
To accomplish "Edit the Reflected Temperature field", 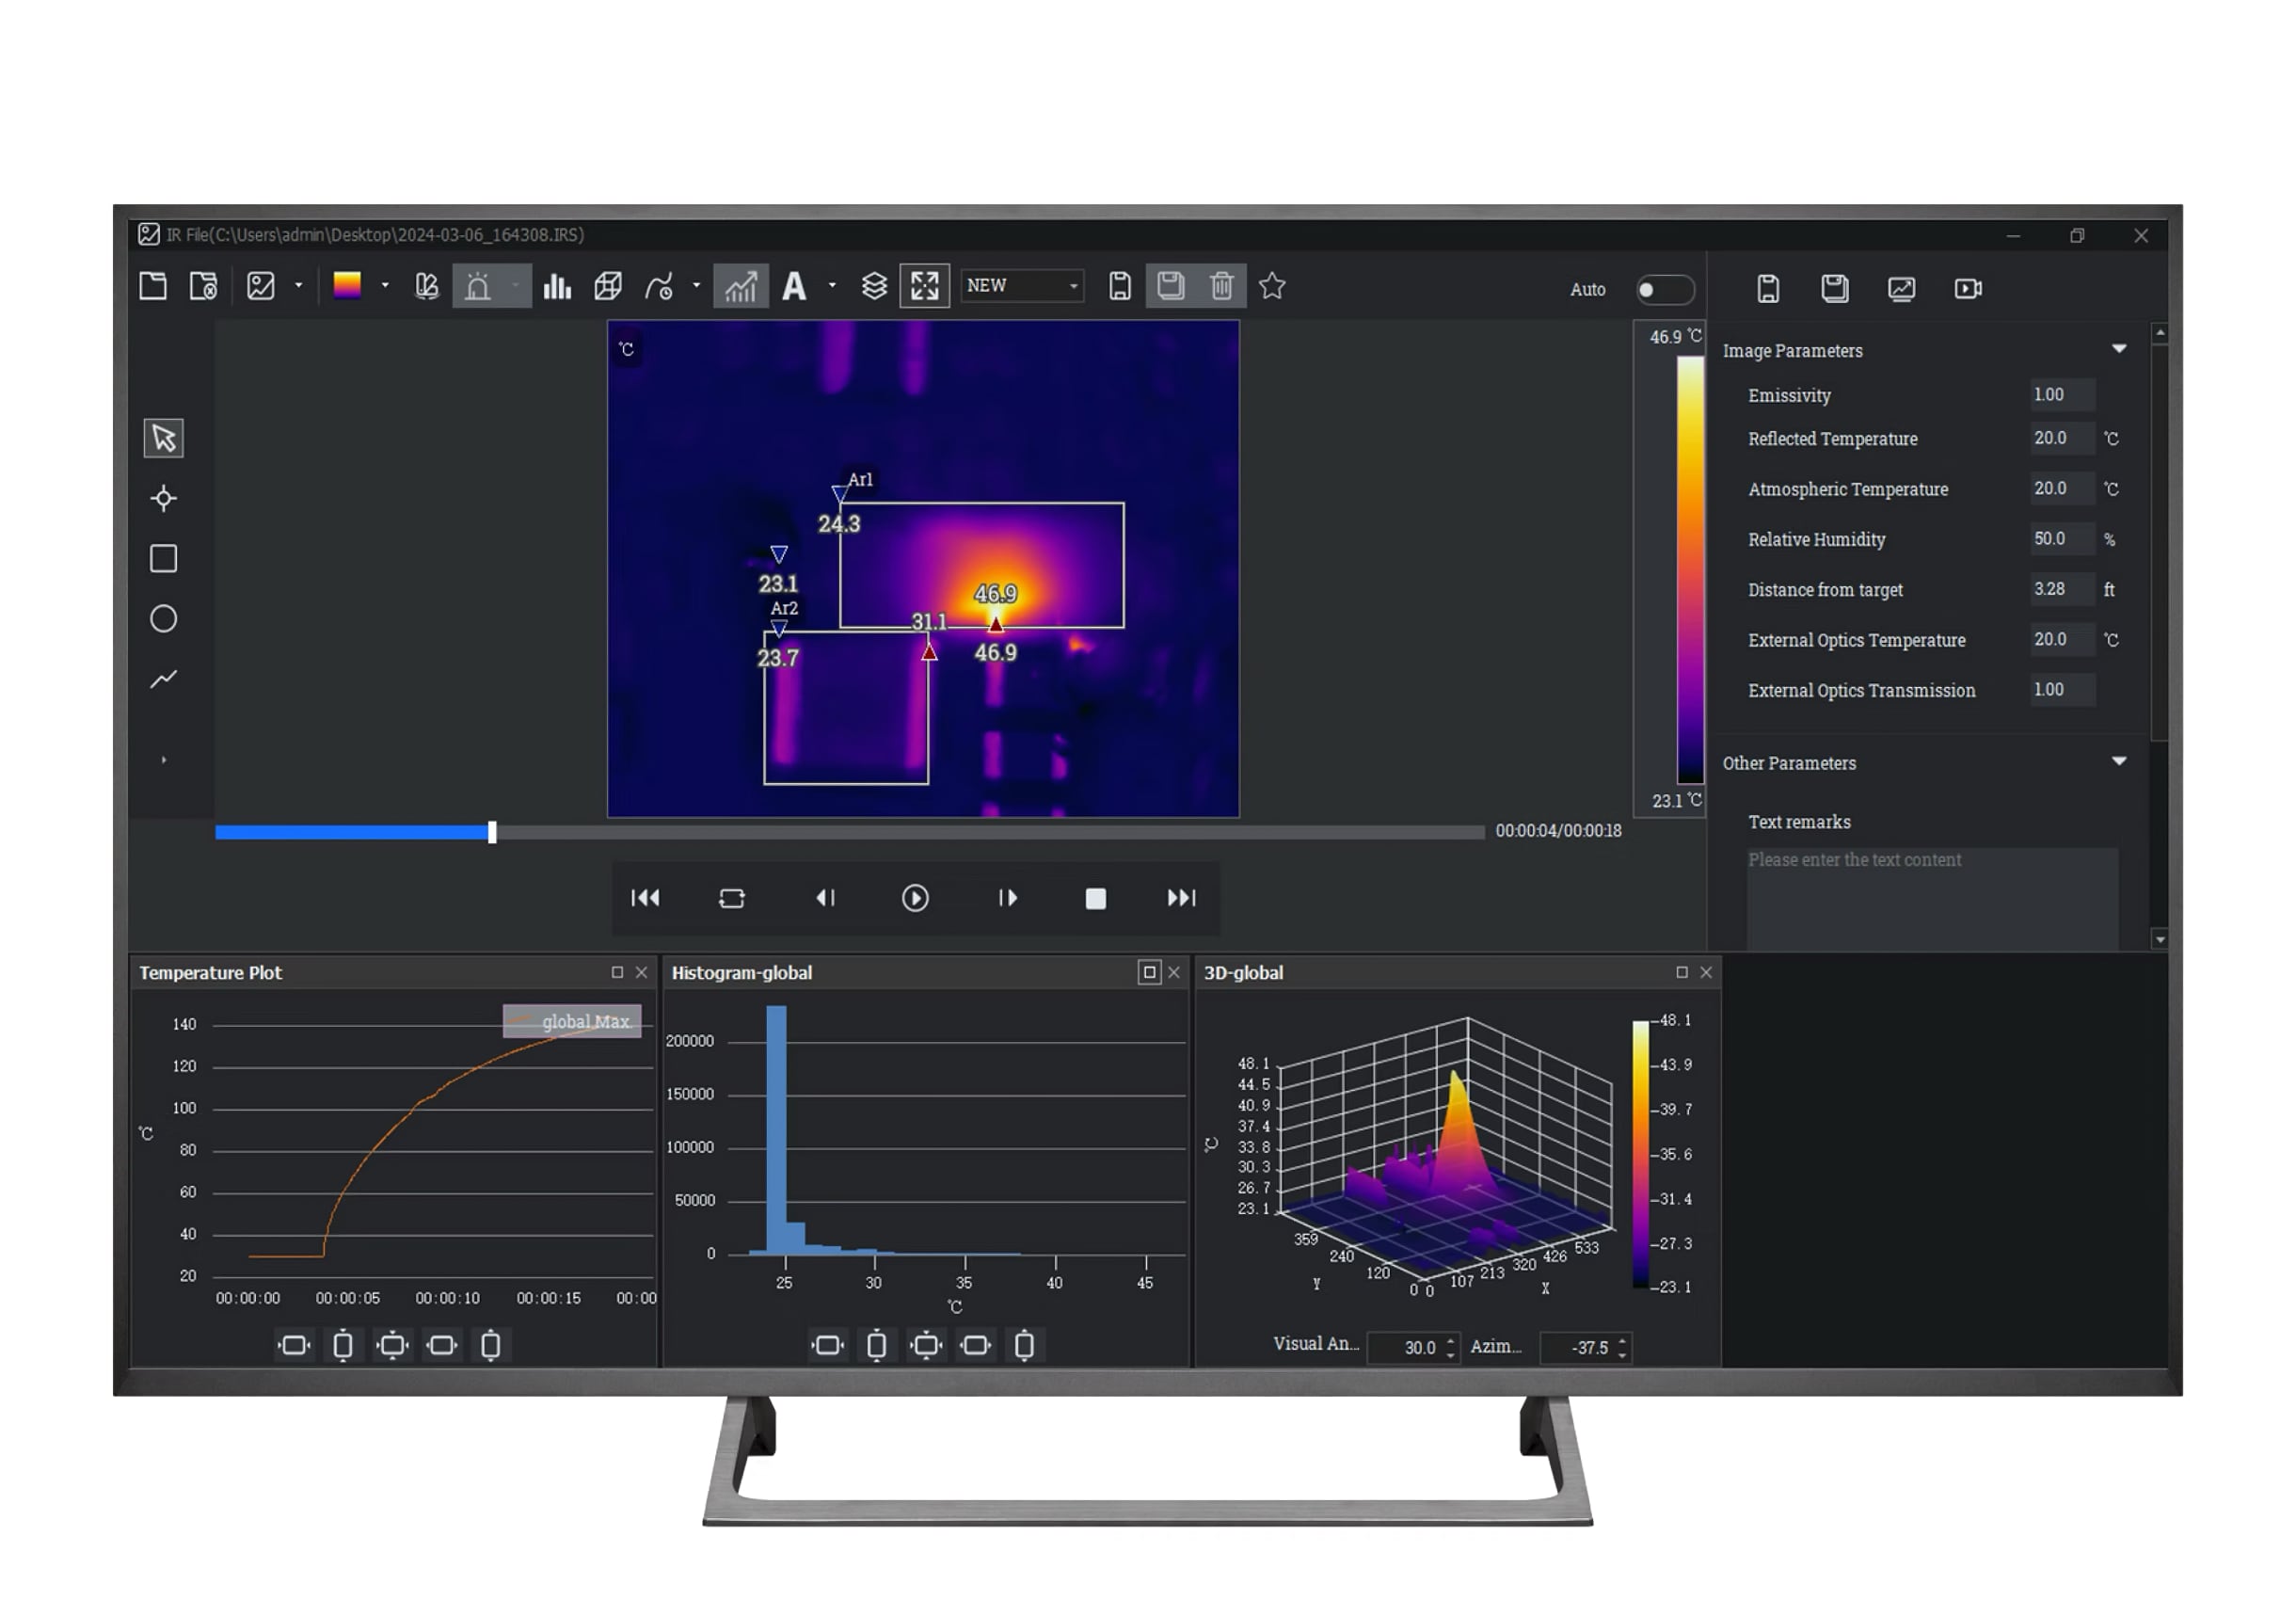I will (2062, 438).
